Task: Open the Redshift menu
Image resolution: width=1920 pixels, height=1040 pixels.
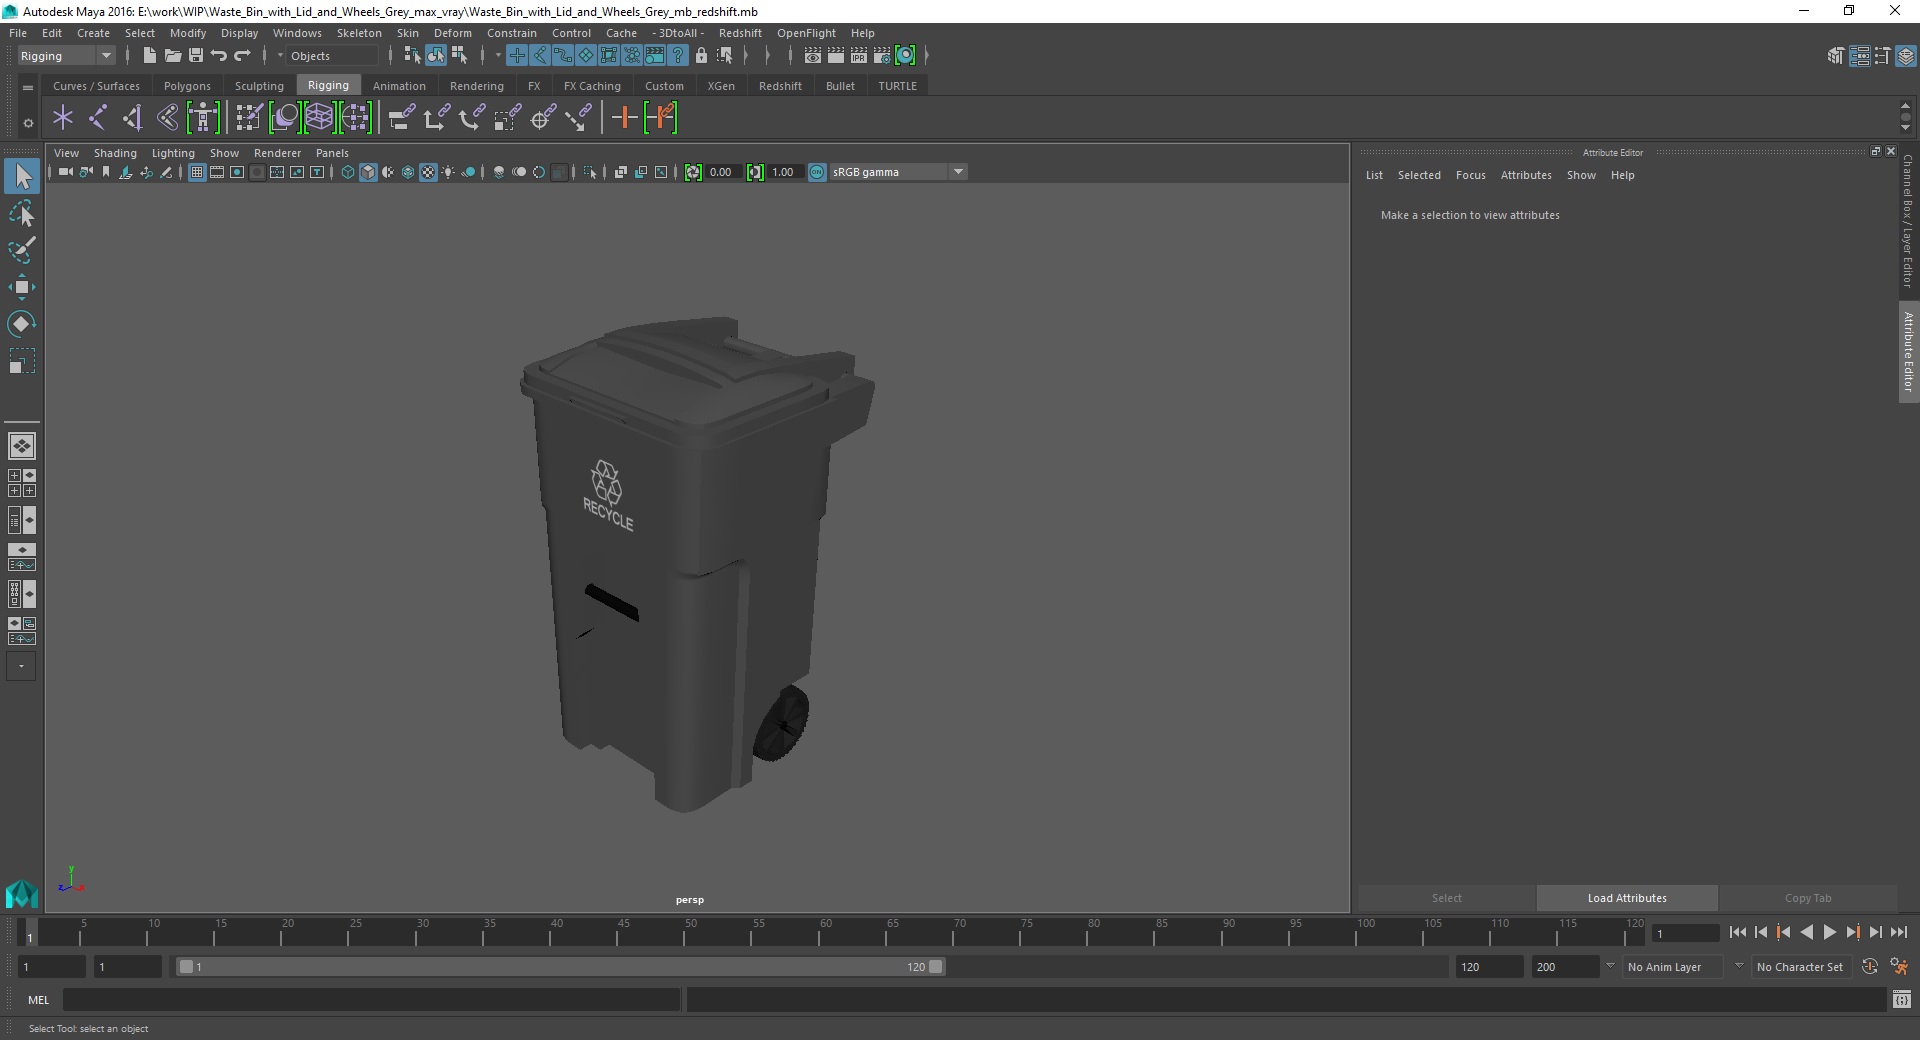Action: pyautogui.click(x=740, y=33)
